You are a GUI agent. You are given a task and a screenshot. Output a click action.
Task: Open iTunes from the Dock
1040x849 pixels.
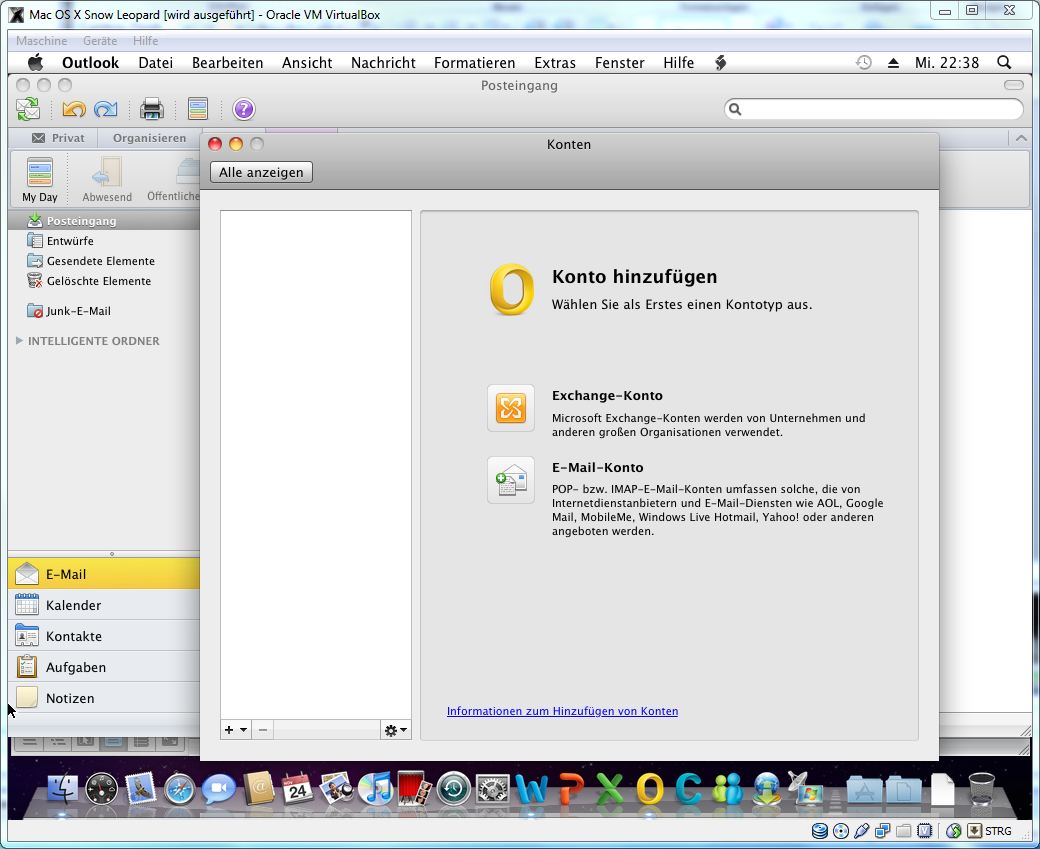(375, 789)
